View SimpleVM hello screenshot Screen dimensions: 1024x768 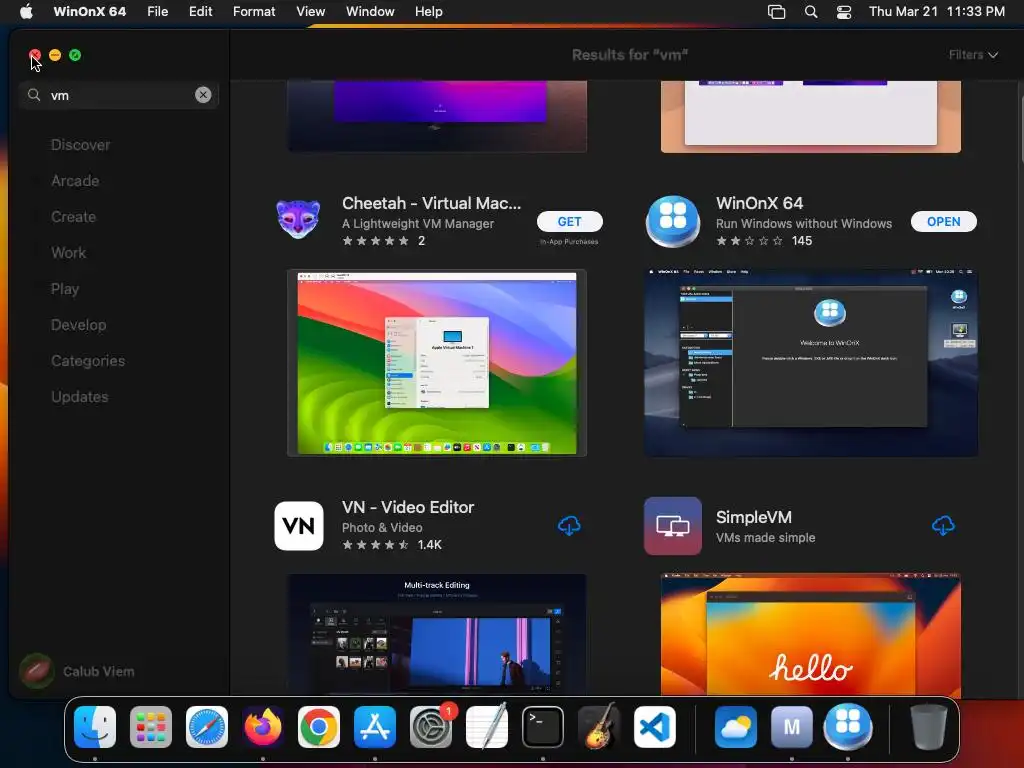810,633
